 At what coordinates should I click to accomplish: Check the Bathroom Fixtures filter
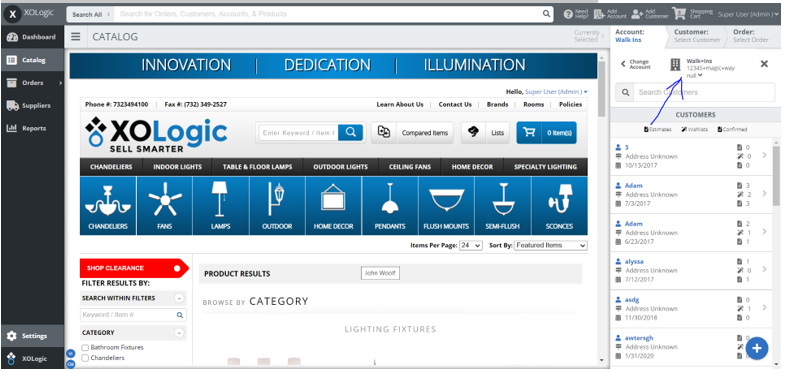click(85, 347)
